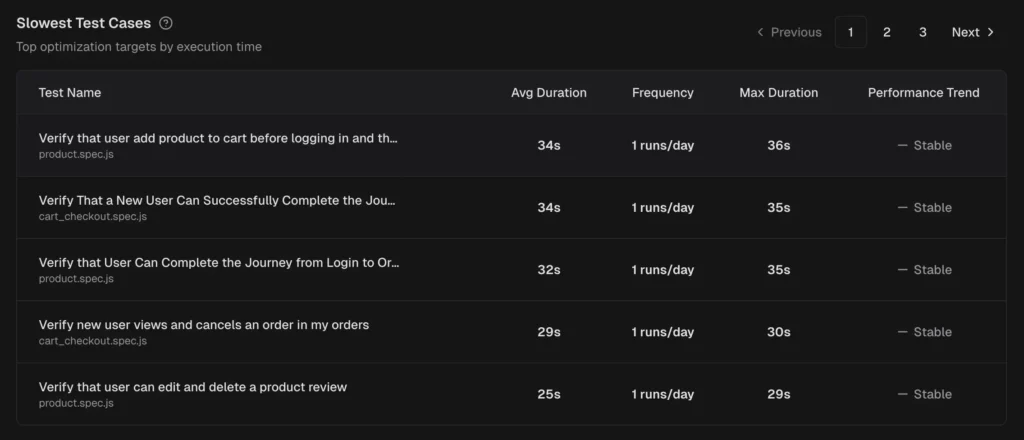Open the edit and delete product review test
Screen dimensions: 1024x440
pyautogui.click(x=193, y=387)
